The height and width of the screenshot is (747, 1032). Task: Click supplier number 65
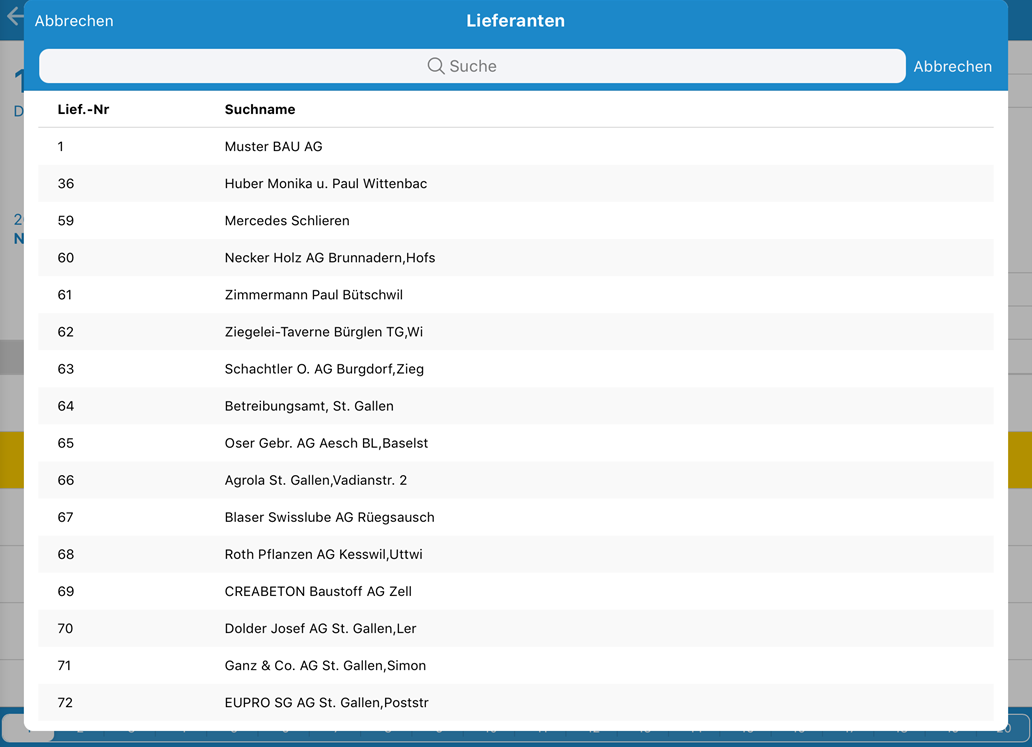point(66,443)
